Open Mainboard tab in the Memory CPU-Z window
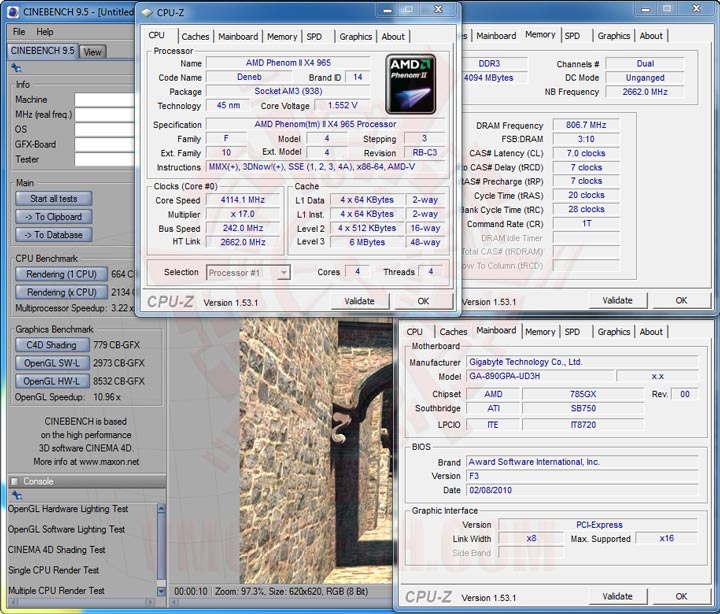The width and height of the screenshot is (720, 614). 496,36
